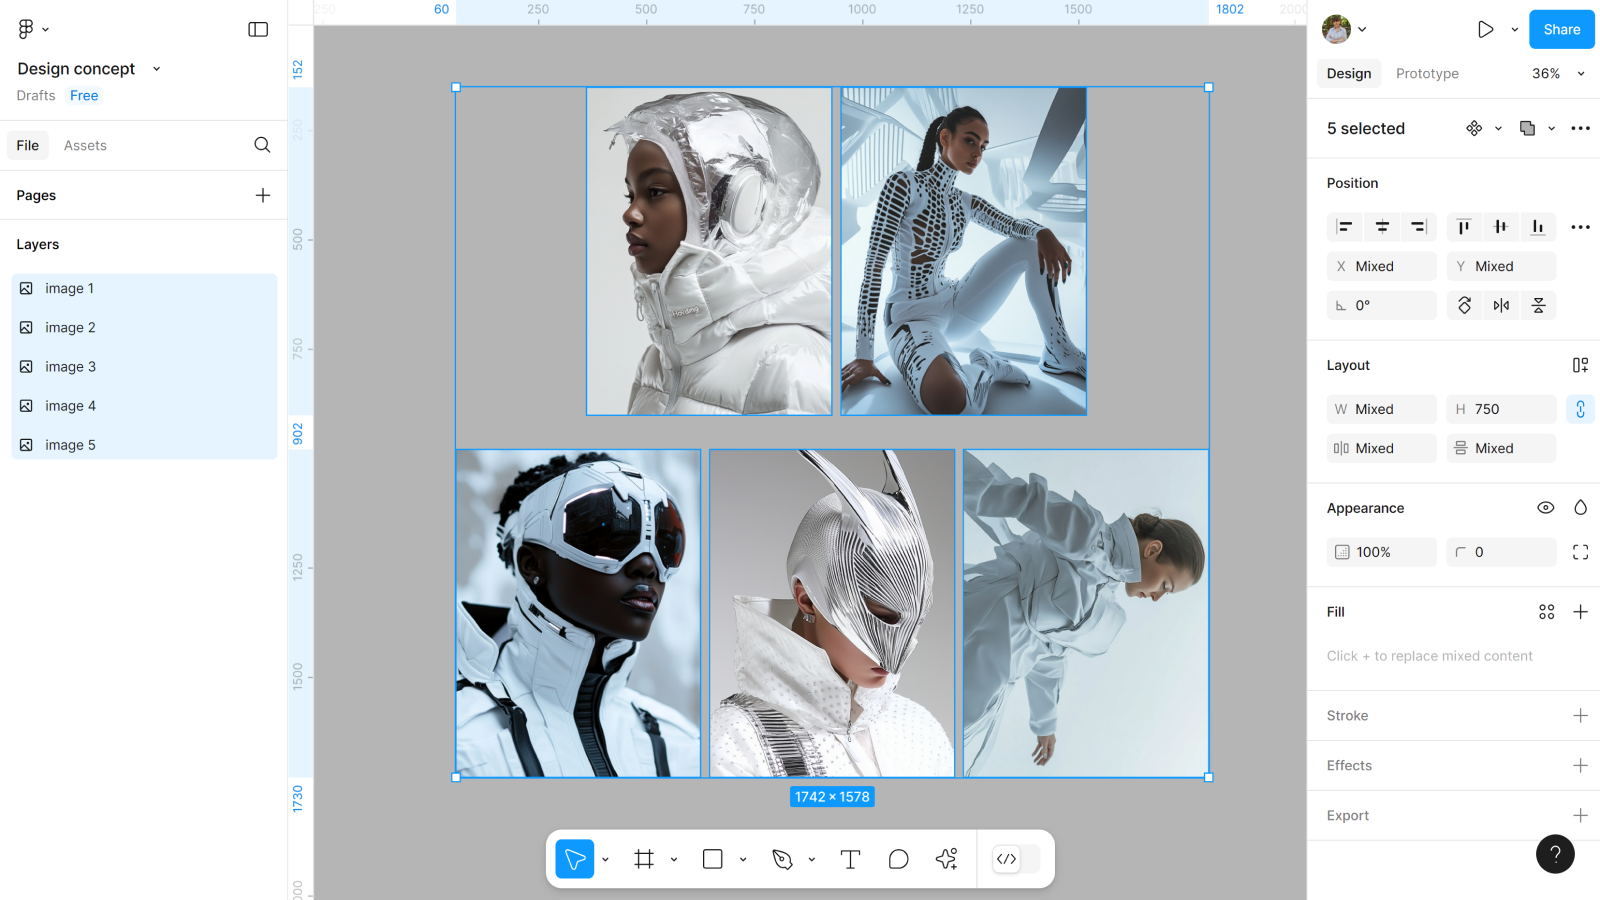Select the Frame tool in bottom toolbar

(x=644, y=859)
